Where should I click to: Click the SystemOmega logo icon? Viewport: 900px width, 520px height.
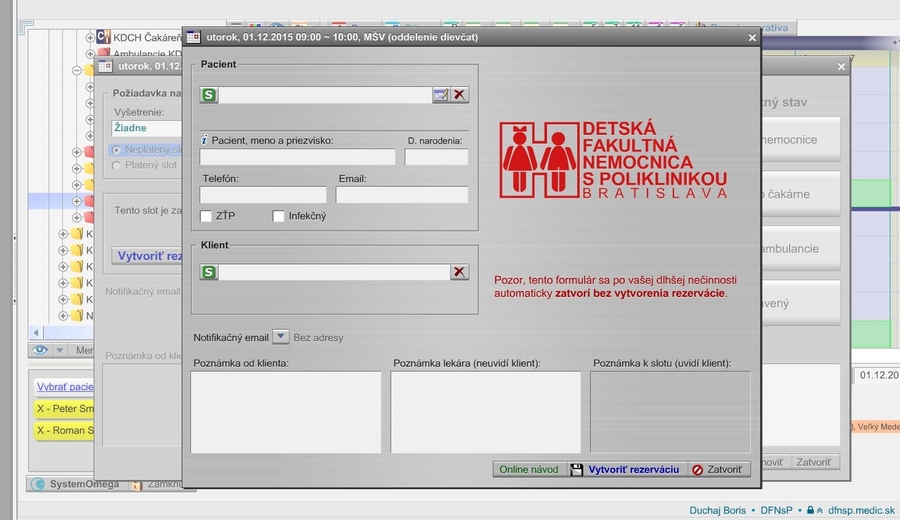(x=39, y=484)
